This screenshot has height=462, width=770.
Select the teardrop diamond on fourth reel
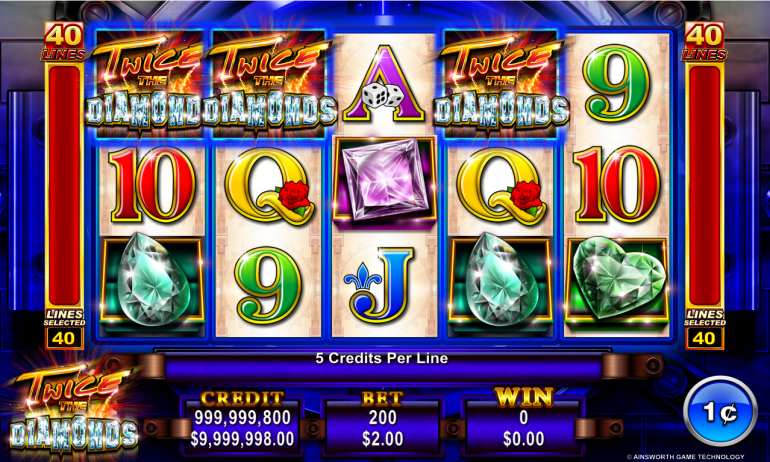coord(500,280)
